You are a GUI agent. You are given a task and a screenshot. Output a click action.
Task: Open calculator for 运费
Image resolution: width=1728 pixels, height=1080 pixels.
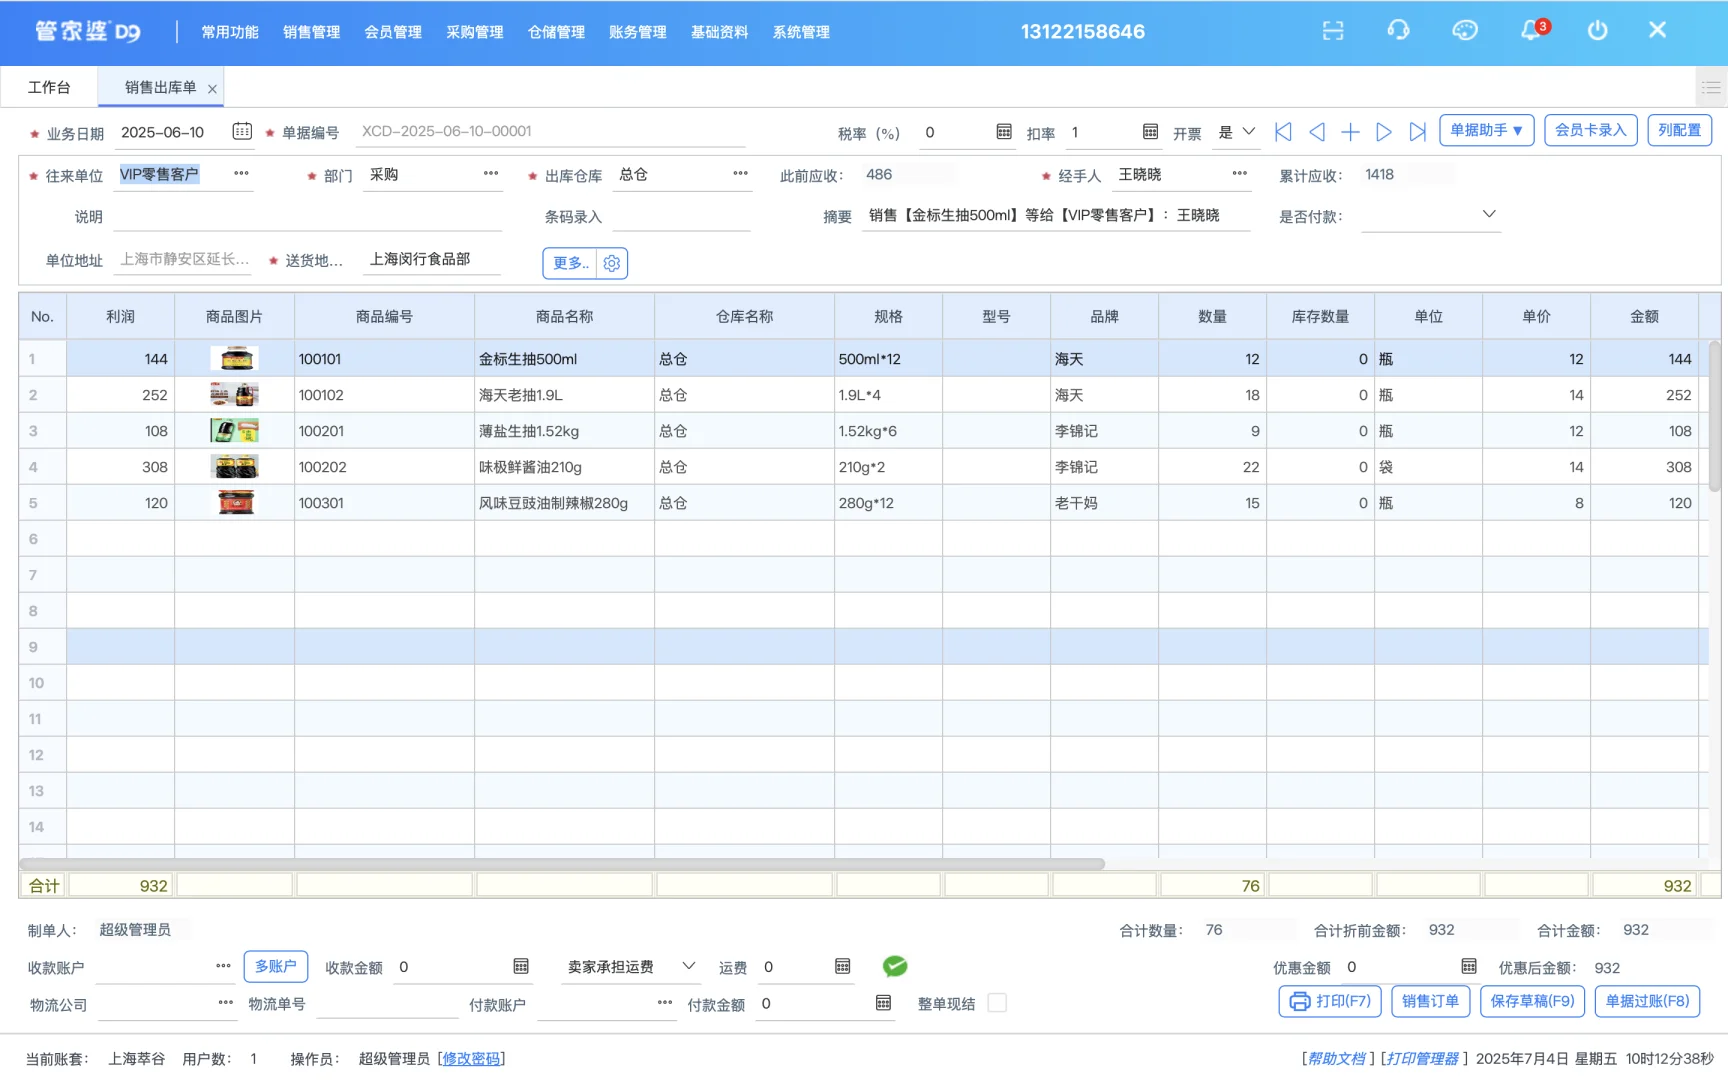coord(843,966)
